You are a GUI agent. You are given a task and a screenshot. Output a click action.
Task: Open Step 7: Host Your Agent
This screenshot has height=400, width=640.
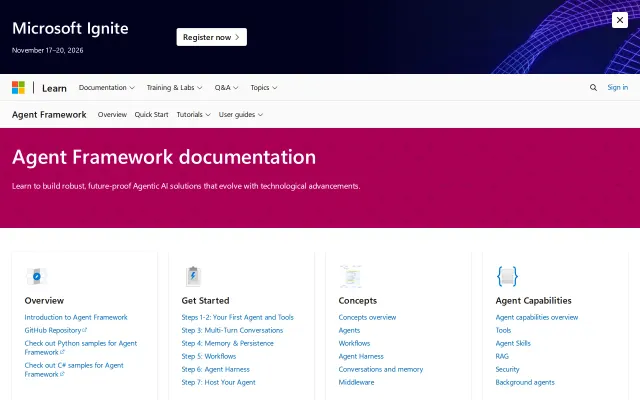[218, 382]
